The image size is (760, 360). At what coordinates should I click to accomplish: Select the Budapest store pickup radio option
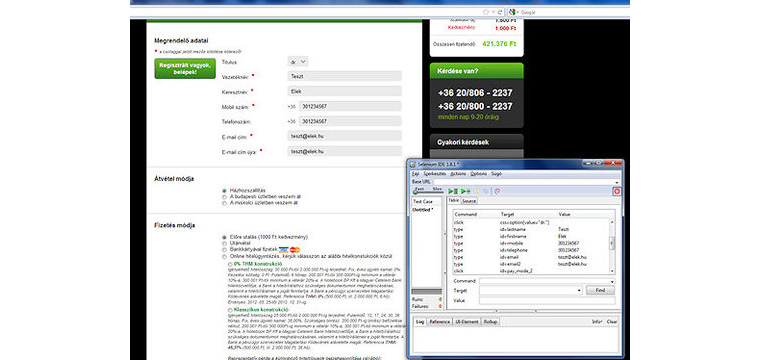pyautogui.click(x=224, y=197)
